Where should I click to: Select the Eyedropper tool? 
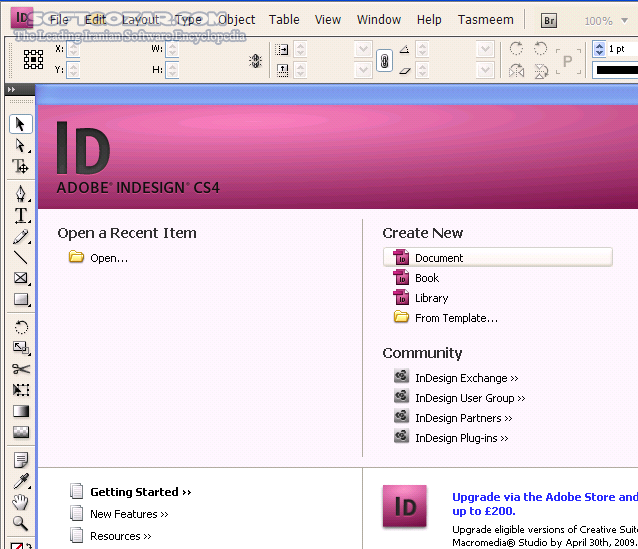click(x=20, y=481)
